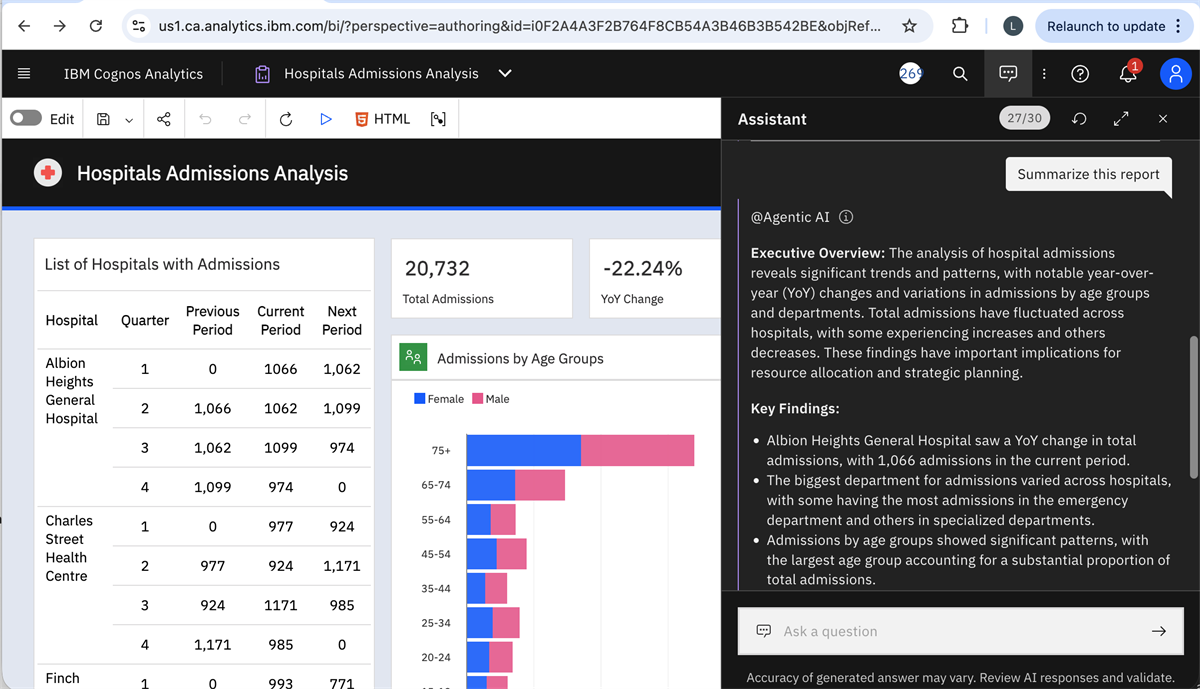Restart the Assistant conversation
Screen dimensions: 1200x689
coord(1078,118)
